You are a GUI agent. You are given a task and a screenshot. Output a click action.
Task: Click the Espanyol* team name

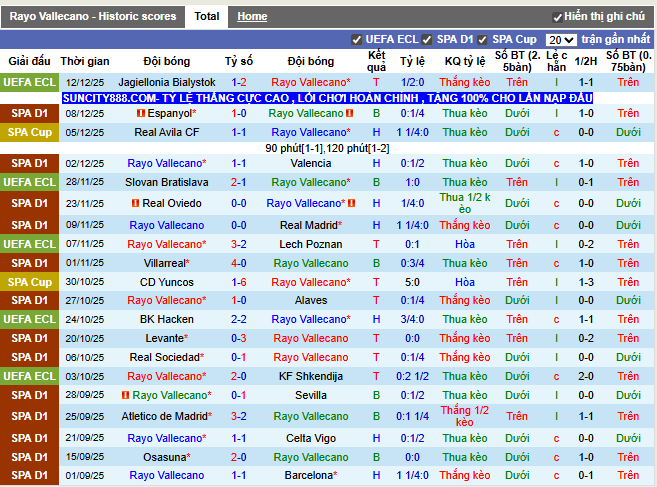[172, 113]
